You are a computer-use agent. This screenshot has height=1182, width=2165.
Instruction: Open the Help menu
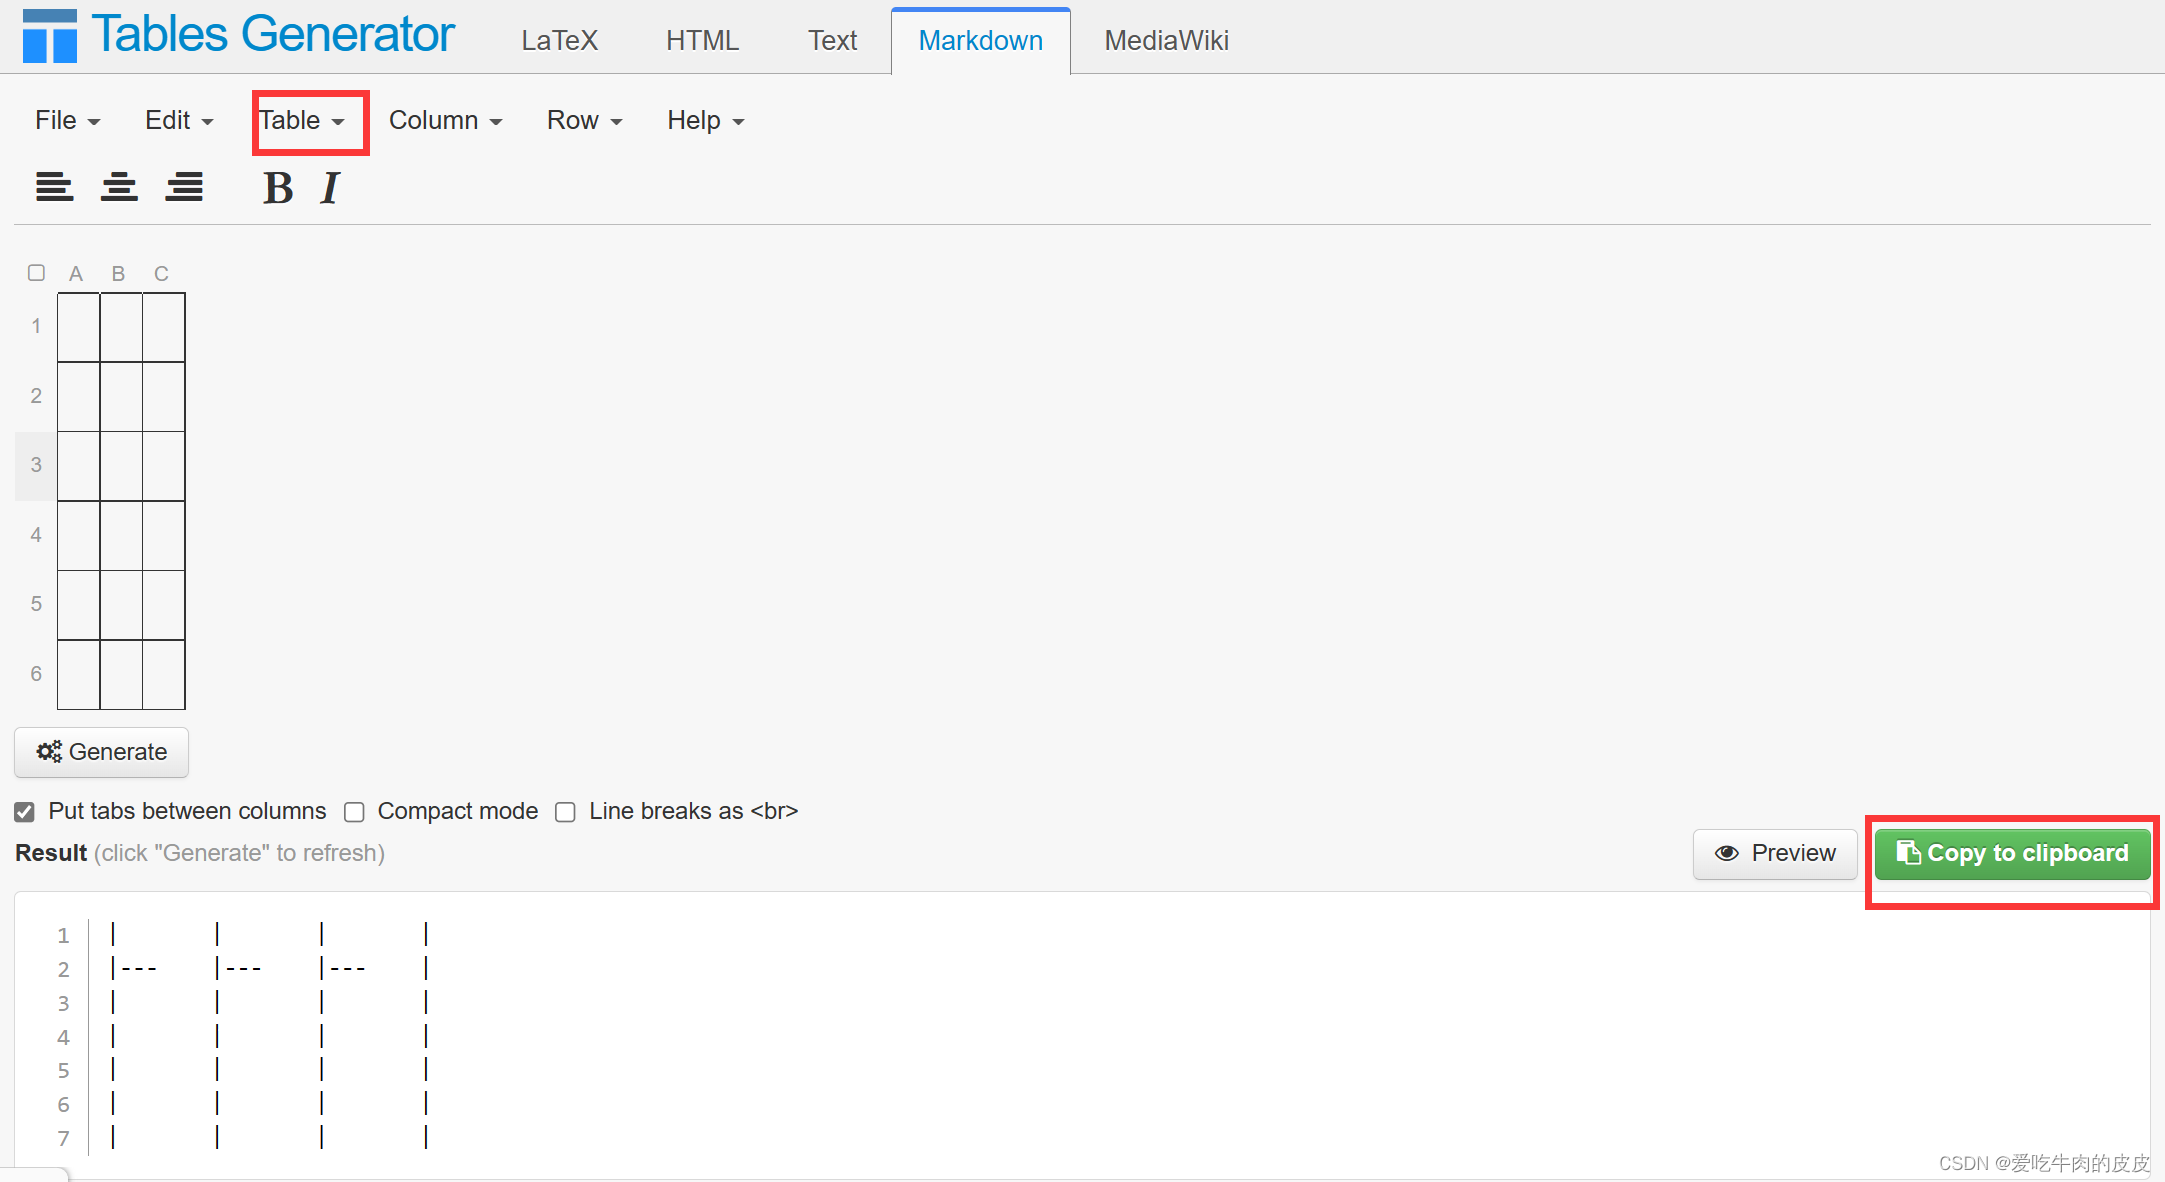705,121
